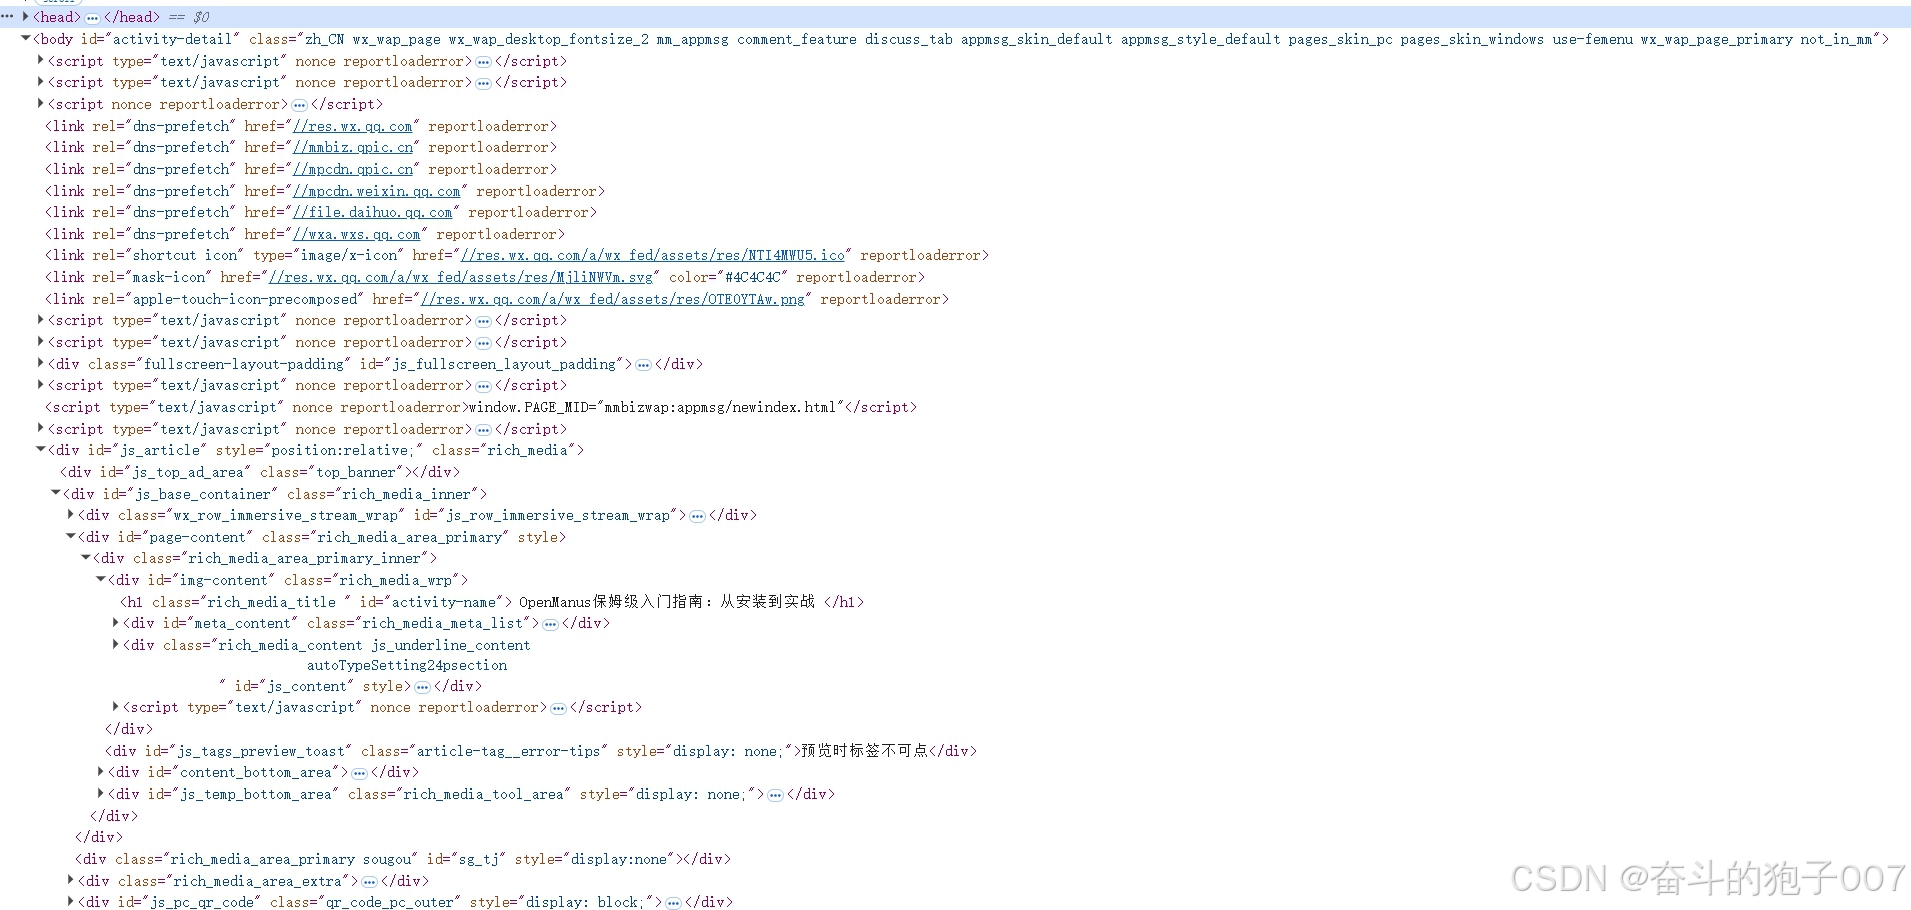Click the 'autoTypeSetting24psection' class text
The height and width of the screenshot is (910, 1911).
(407, 665)
